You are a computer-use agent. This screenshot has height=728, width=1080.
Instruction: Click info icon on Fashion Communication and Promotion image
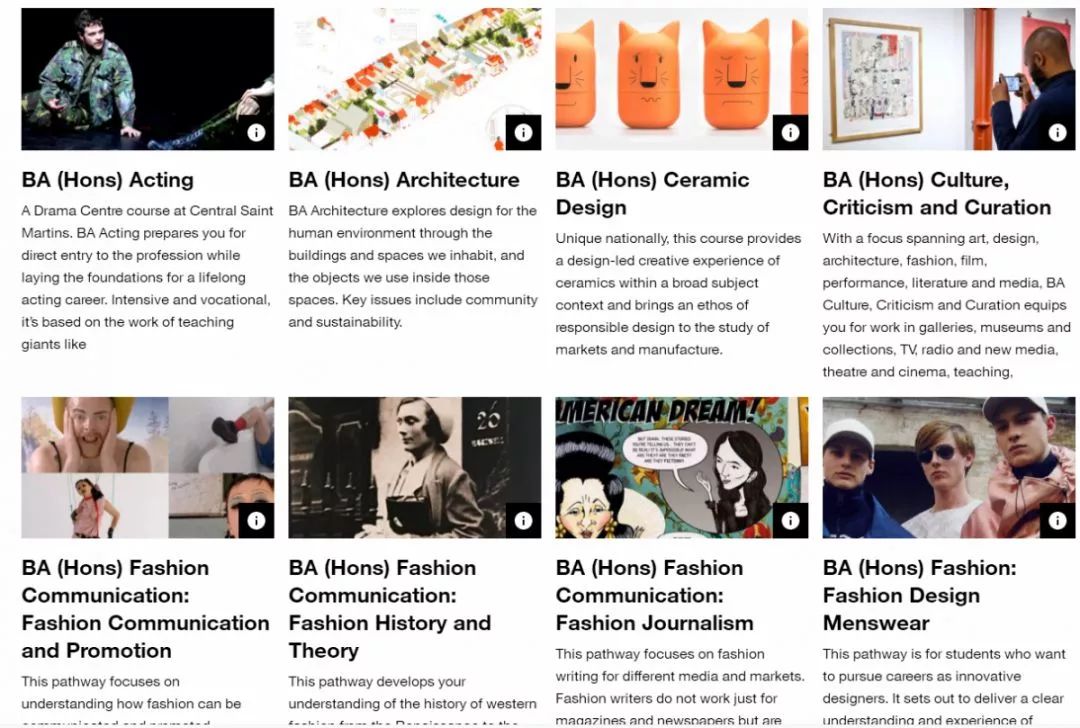point(256,521)
